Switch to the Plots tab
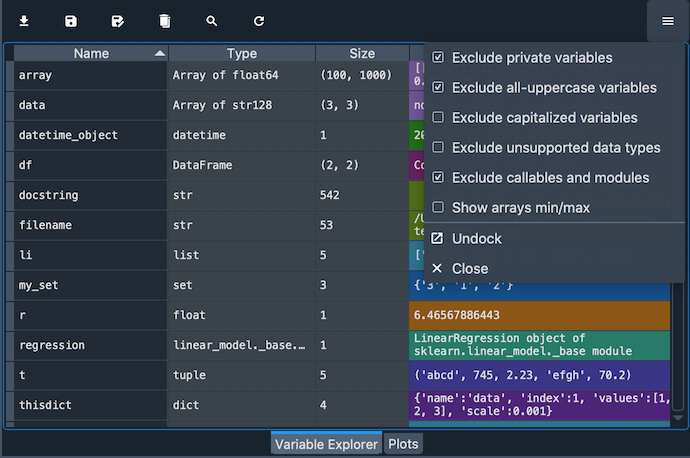The width and height of the screenshot is (690, 458). coord(403,444)
